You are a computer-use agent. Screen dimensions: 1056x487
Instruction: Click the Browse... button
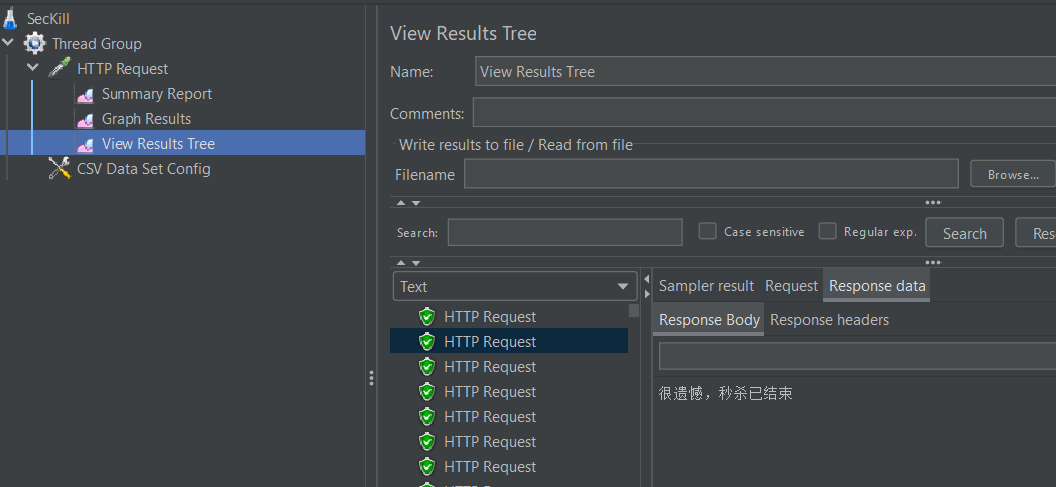(1013, 174)
